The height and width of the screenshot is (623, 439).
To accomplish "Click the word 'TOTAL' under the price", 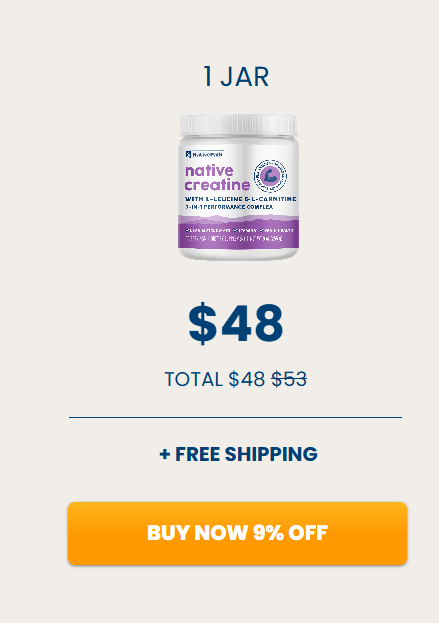I will 193,379.
